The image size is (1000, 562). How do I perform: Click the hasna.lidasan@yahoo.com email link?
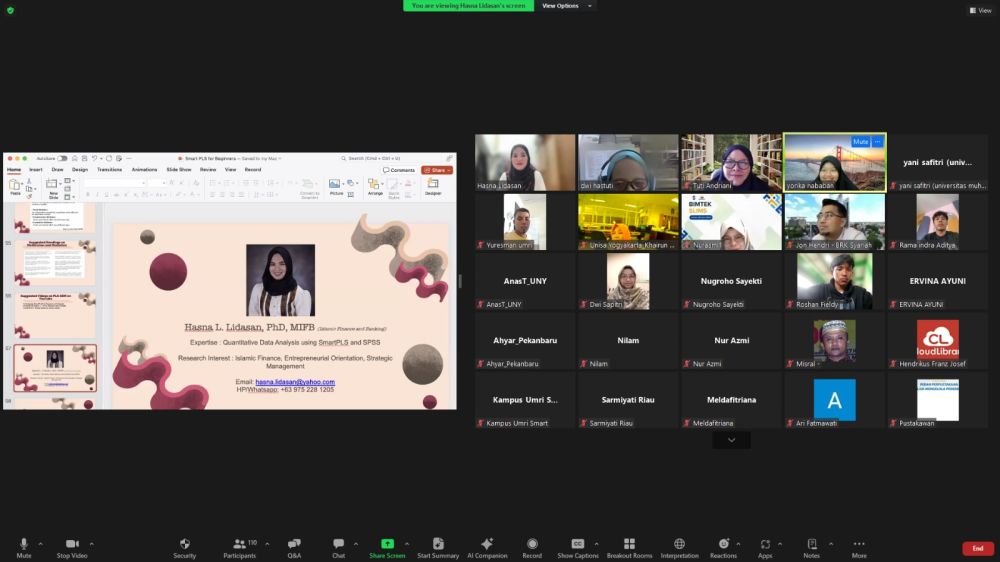pyautogui.click(x=294, y=382)
